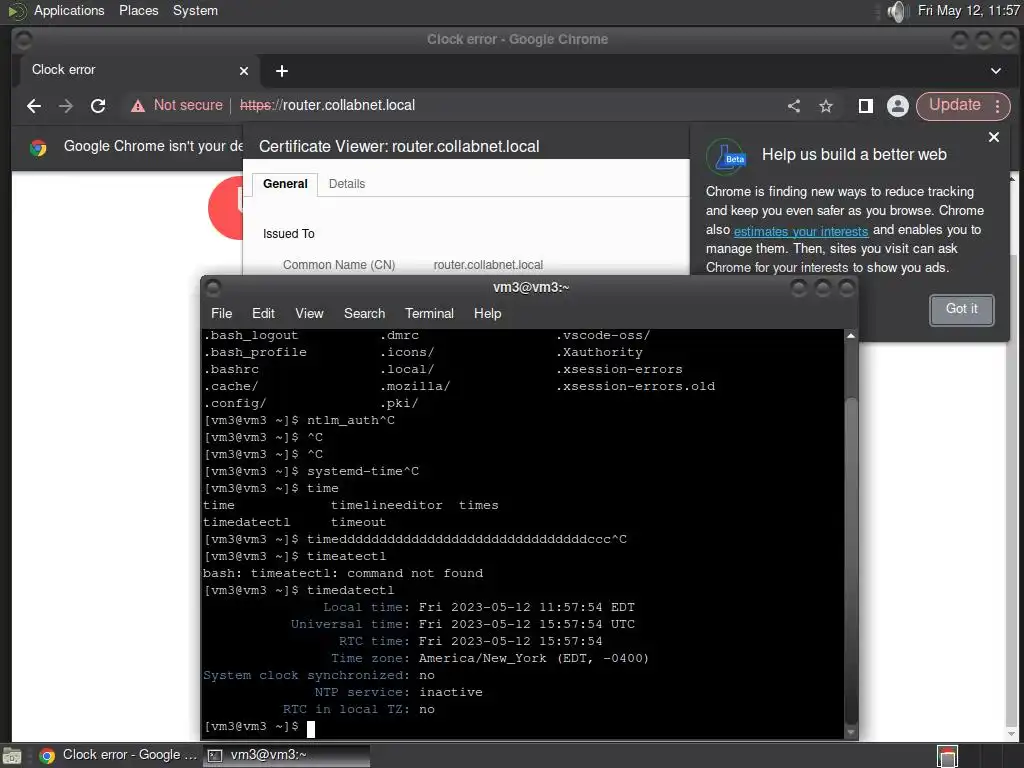The height and width of the screenshot is (768, 1024).
Task: Click the show desktop icon in bottom panel
Action: pos(12,756)
